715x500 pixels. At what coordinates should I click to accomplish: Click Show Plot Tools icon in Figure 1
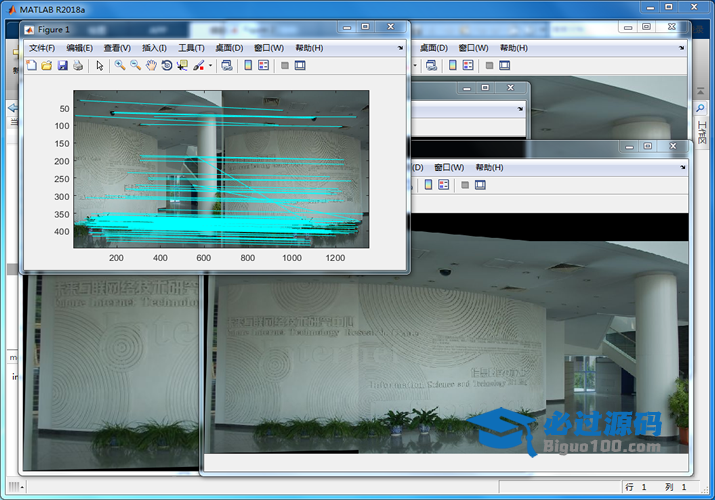coord(299,66)
